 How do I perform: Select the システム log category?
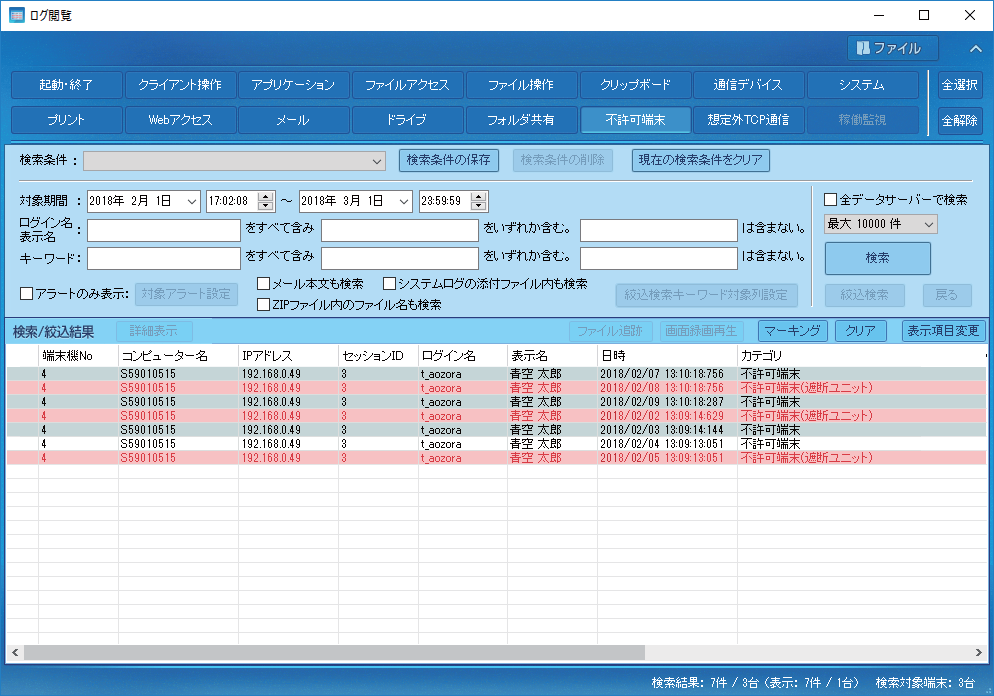(x=862, y=85)
